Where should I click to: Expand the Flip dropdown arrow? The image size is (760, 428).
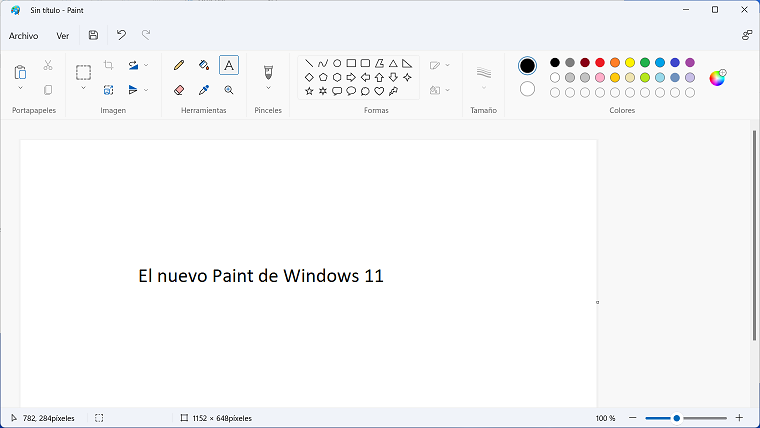pyautogui.click(x=146, y=90)
